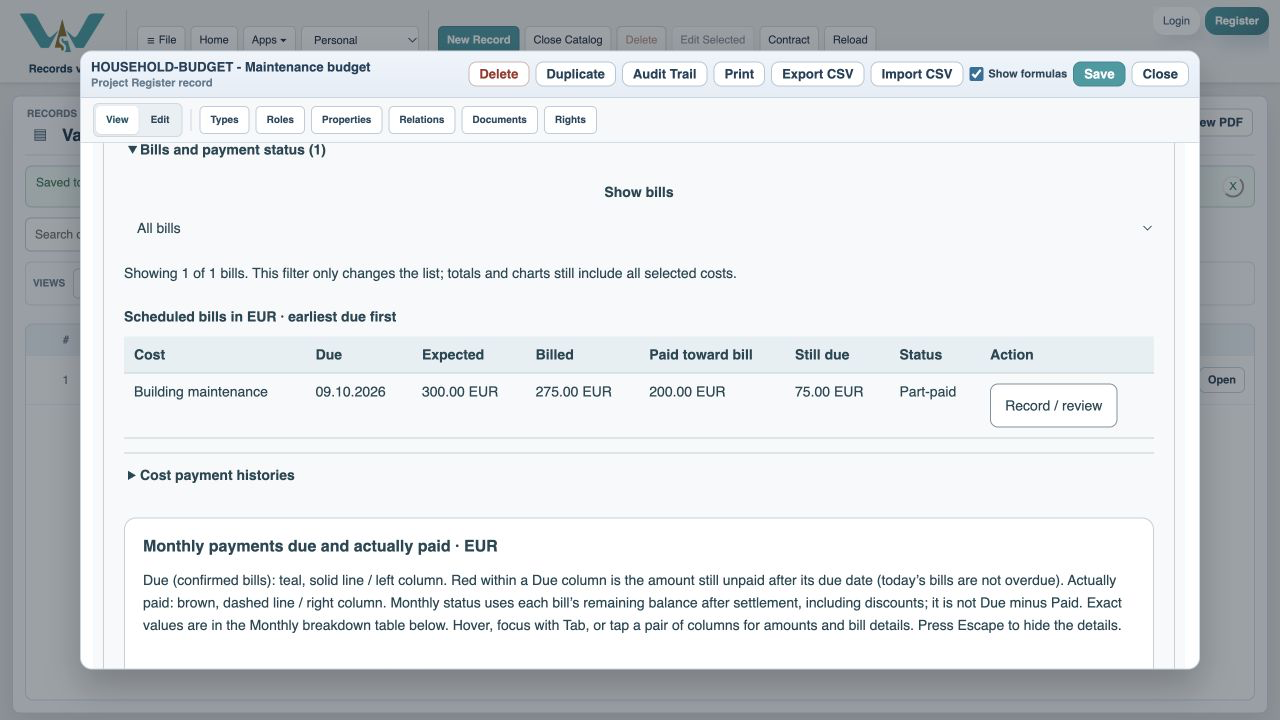Viewport: 1280px width, 720px height.
Task: Duplicate the Maintenance budget record
Action: 576,74
